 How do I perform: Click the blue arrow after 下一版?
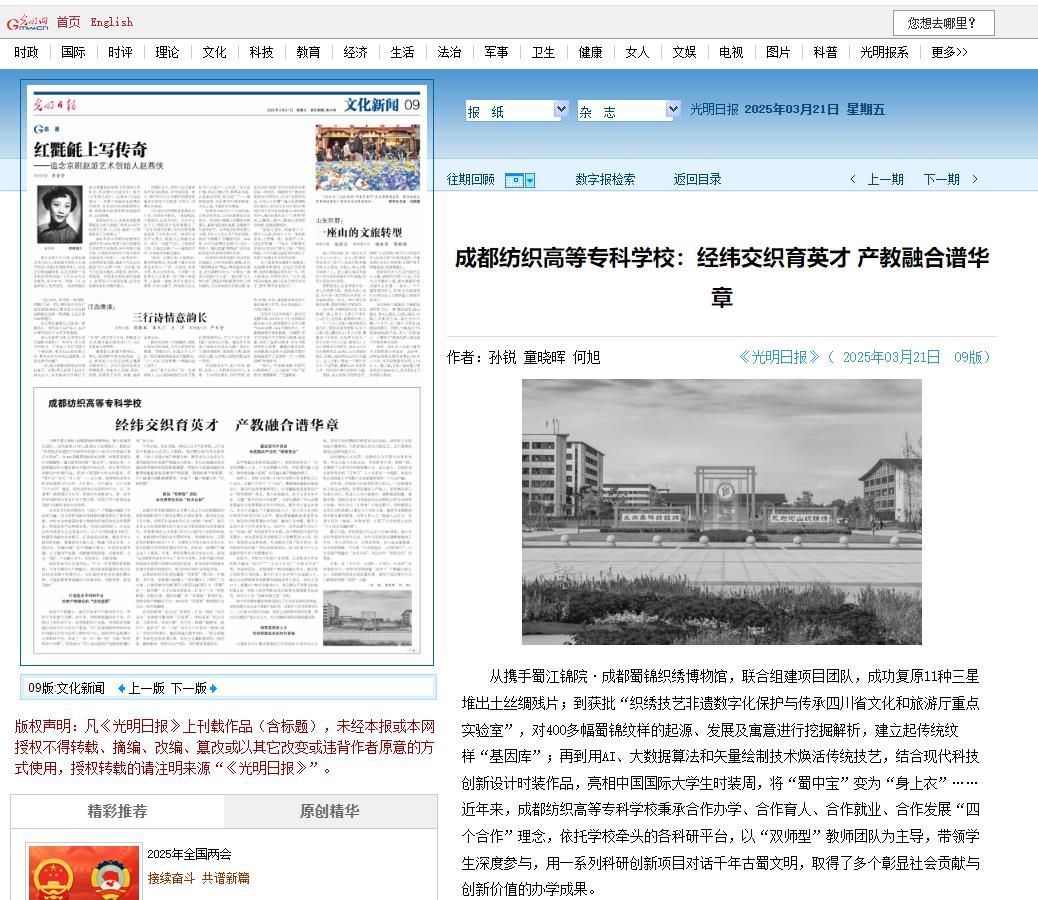coord(213,688)
